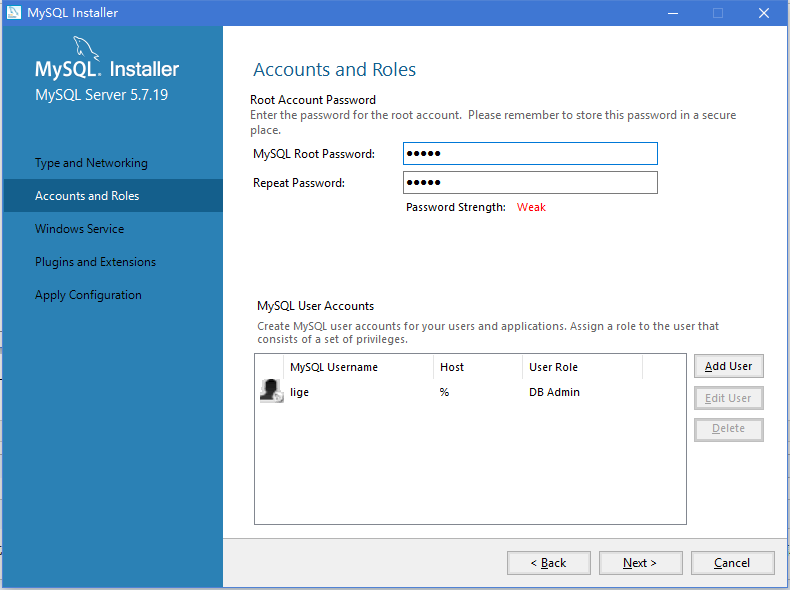Close the MySQL Installer window
This screenshot has width=790, height=590.
[x=764, y=13]
